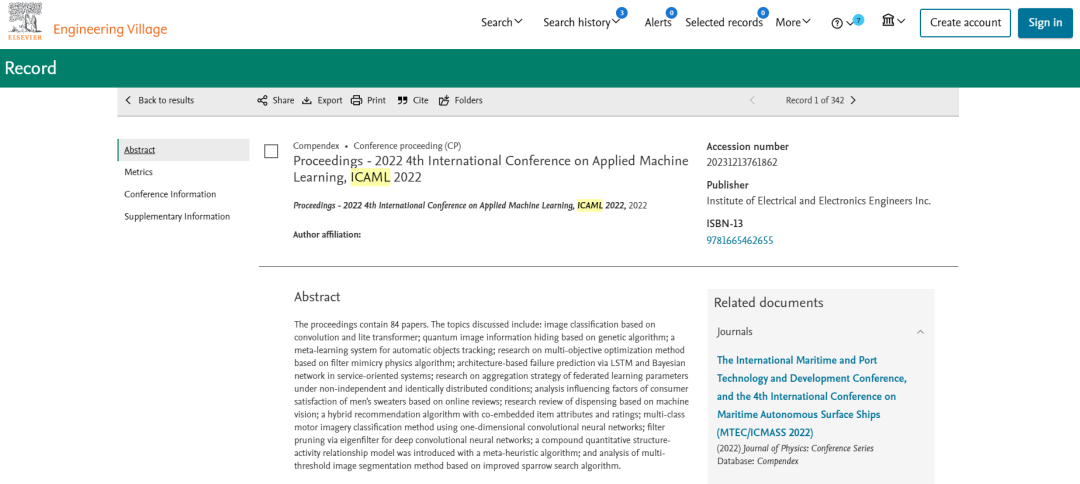Click the Search history badge showing 3
1080x484 pixels.
coord(621,12)
